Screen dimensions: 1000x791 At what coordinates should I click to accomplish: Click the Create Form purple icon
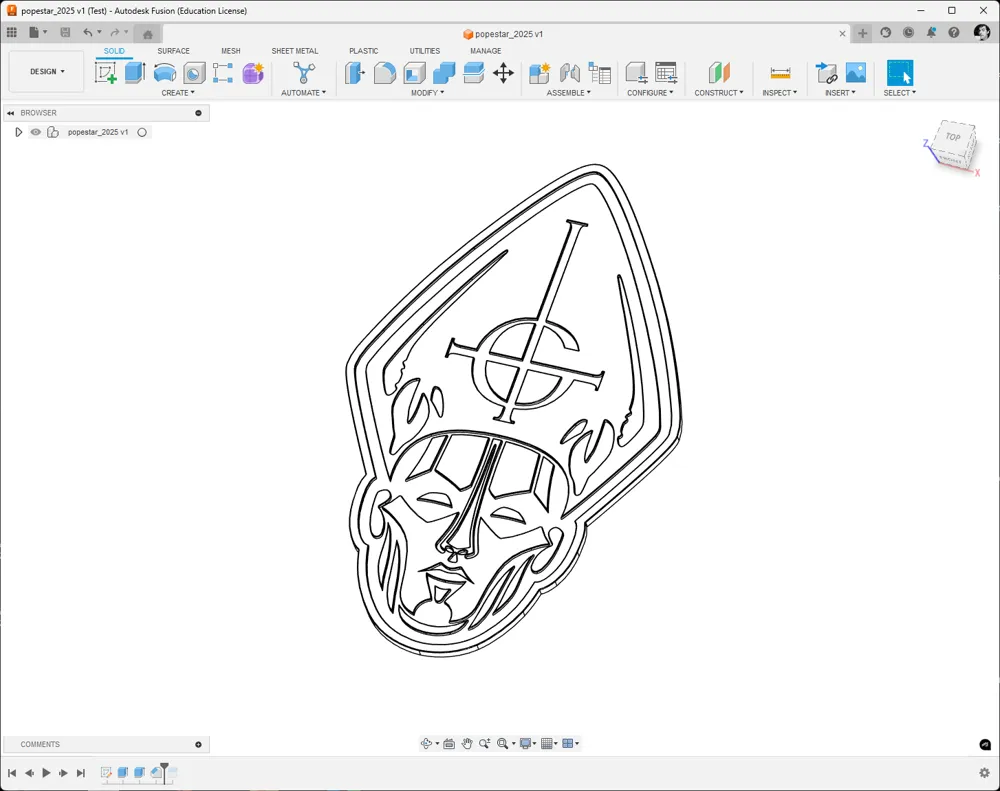pos(253,73)
